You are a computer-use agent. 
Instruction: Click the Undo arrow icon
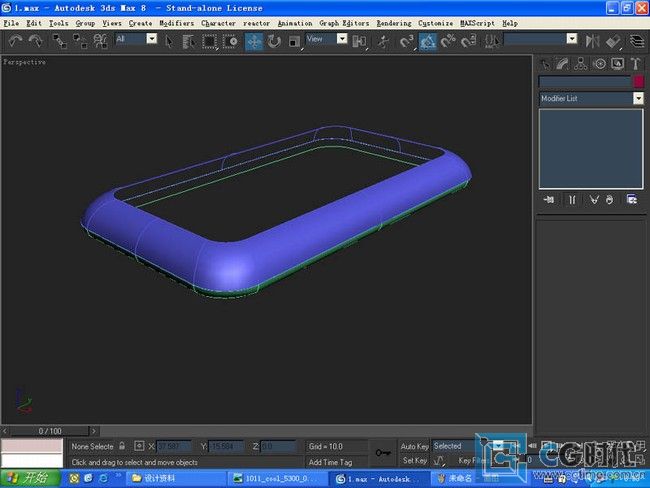(16, 41)
